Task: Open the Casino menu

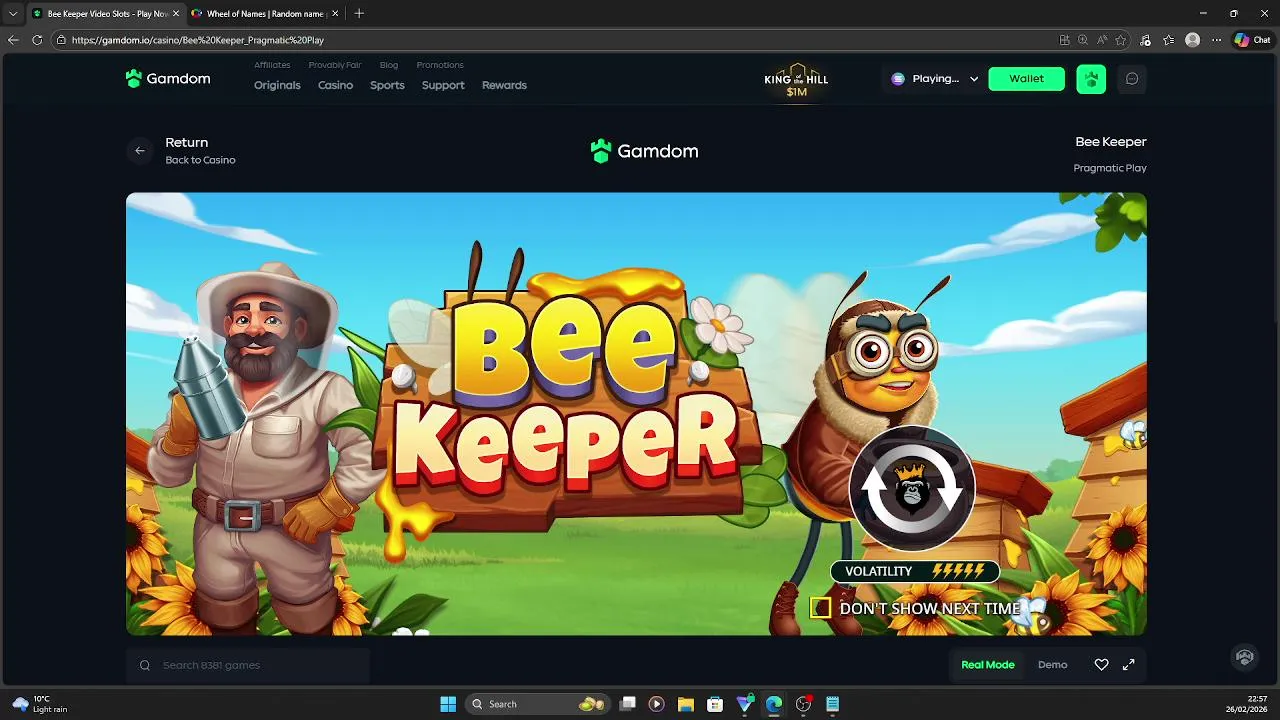Action: [x=335, y=85]
